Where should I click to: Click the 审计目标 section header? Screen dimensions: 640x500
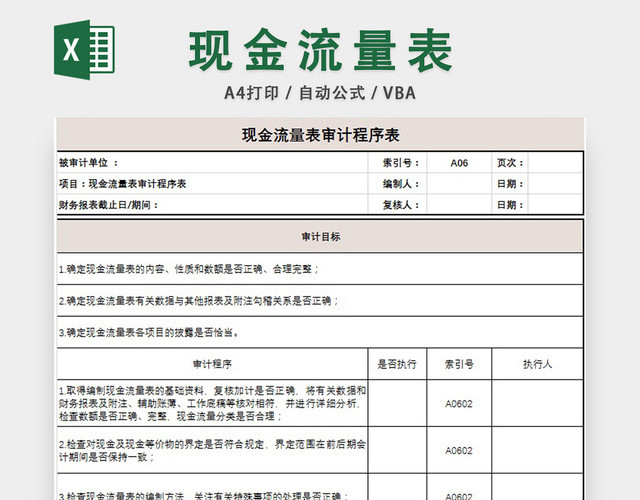[320, 237]
